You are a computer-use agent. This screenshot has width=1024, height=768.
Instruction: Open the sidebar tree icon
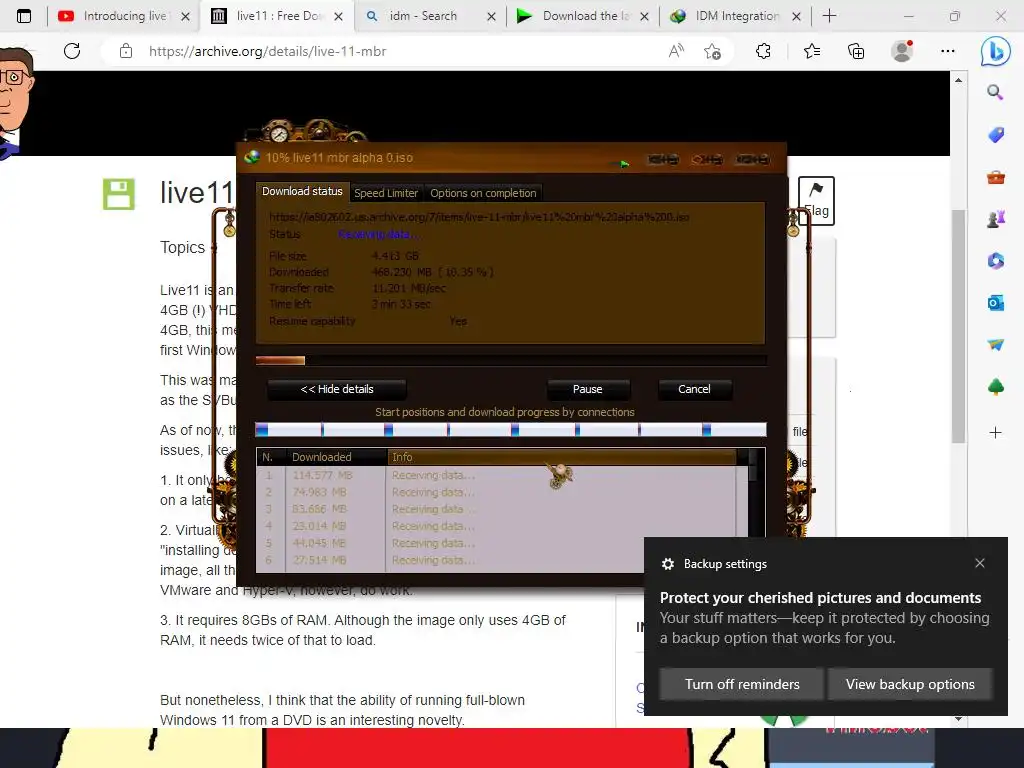pos(995,387)
